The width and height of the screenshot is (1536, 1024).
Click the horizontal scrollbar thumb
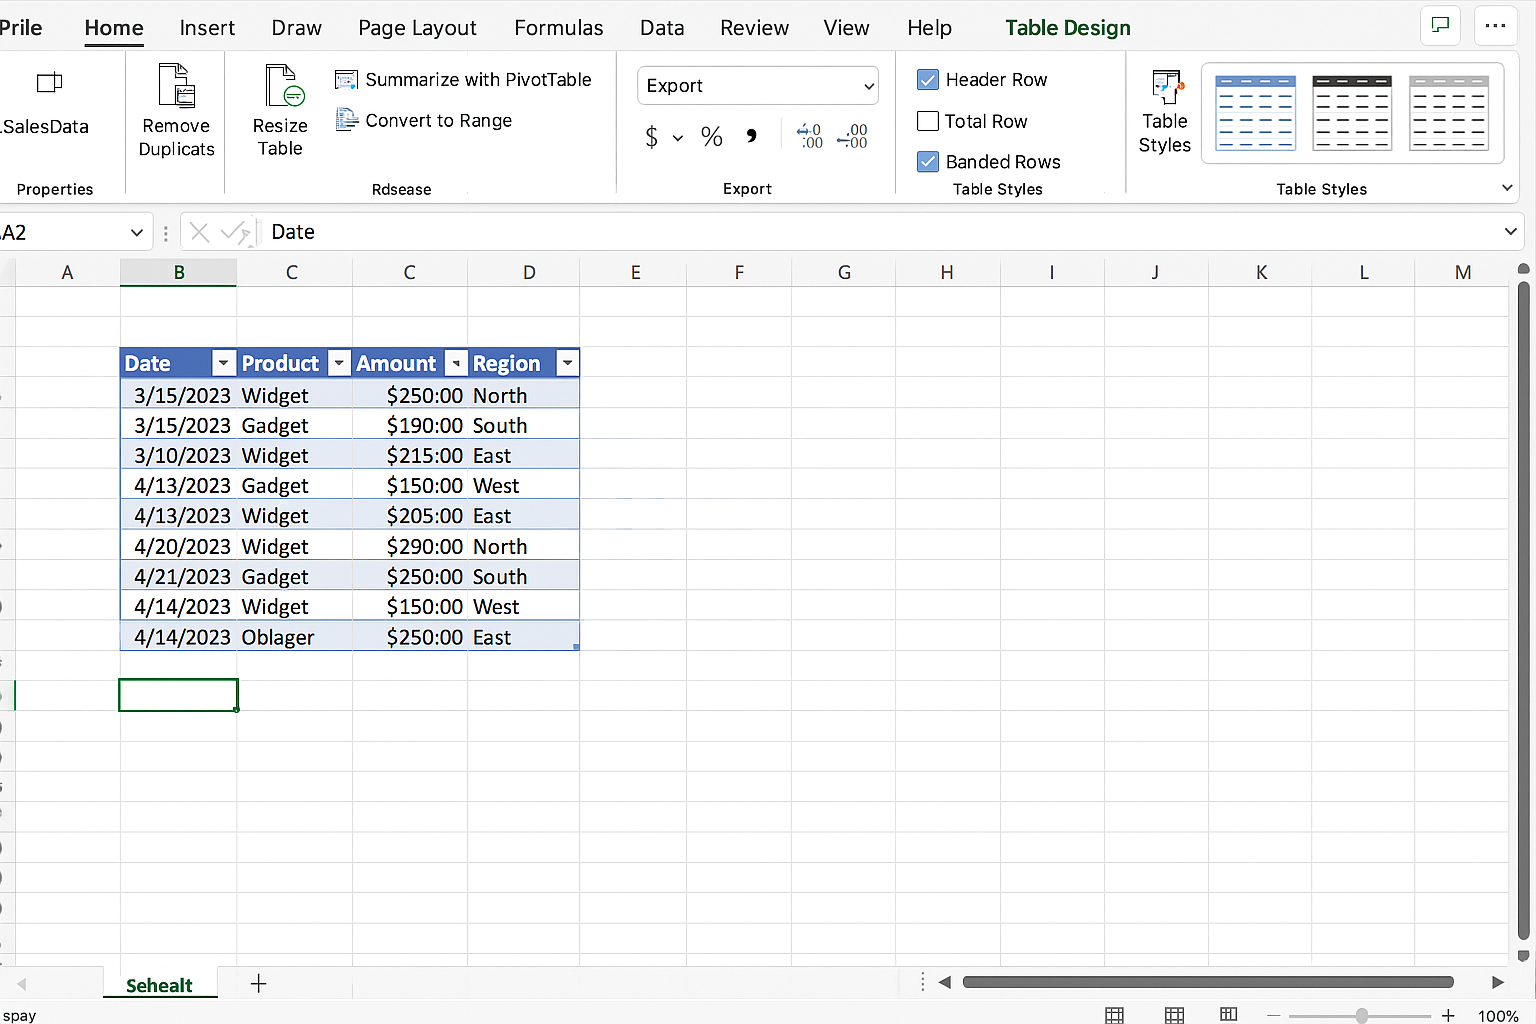click(1208, 982)
